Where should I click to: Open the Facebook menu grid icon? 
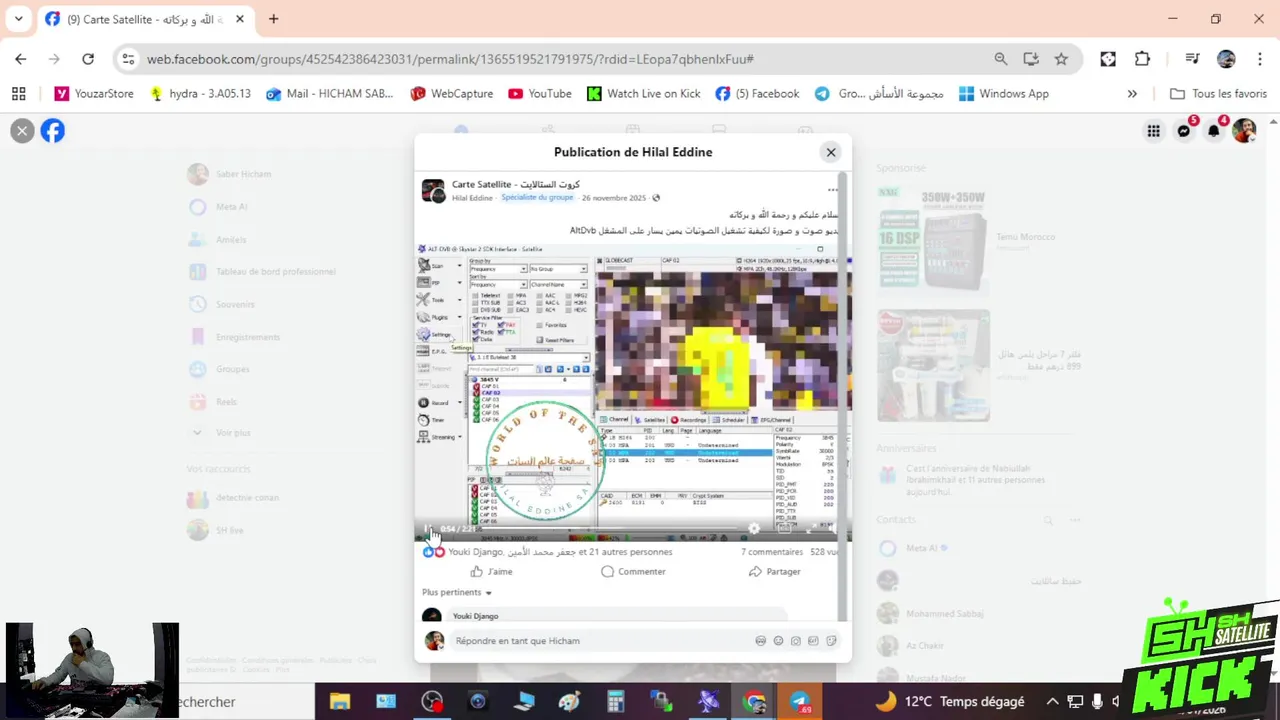[1154, 131]
